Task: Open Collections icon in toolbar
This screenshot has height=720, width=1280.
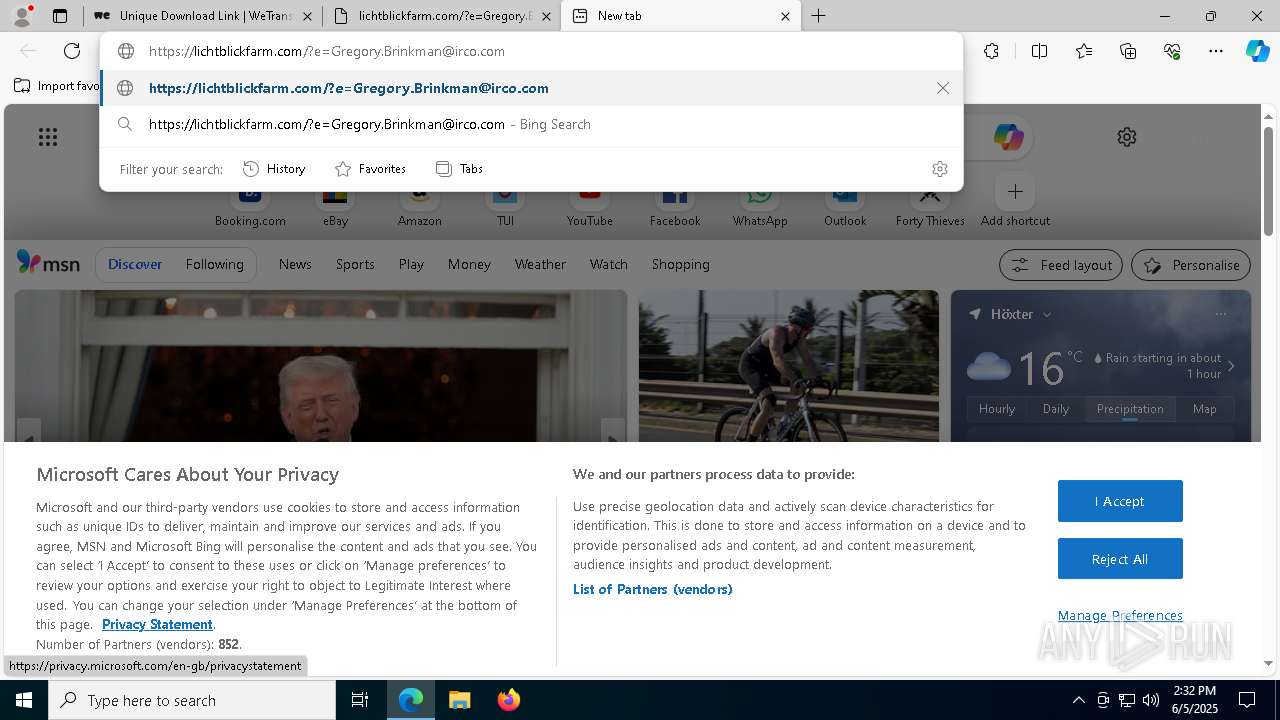Action: (1128, 51)
